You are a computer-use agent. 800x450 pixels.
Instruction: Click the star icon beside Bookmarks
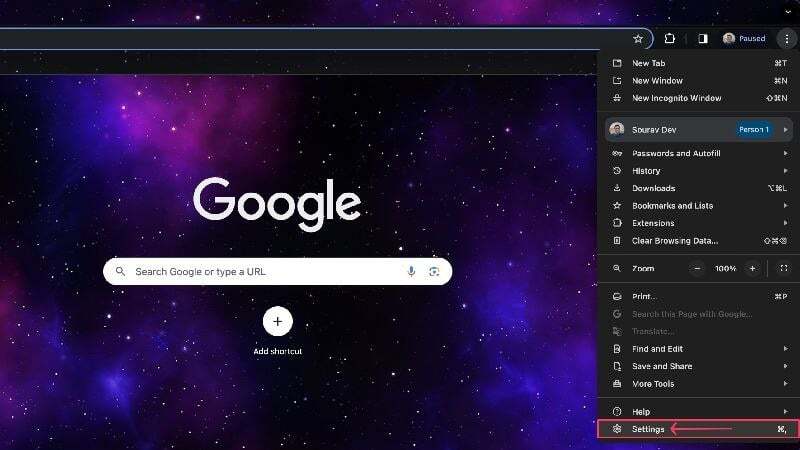[x=617, y=206]
